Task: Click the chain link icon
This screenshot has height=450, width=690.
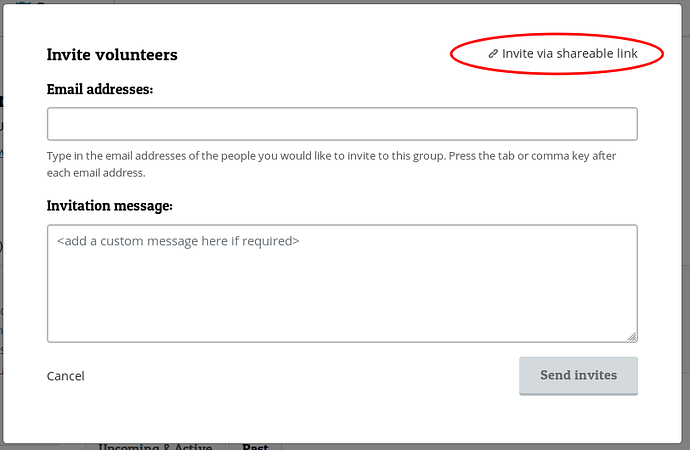Action: [493, 54]
